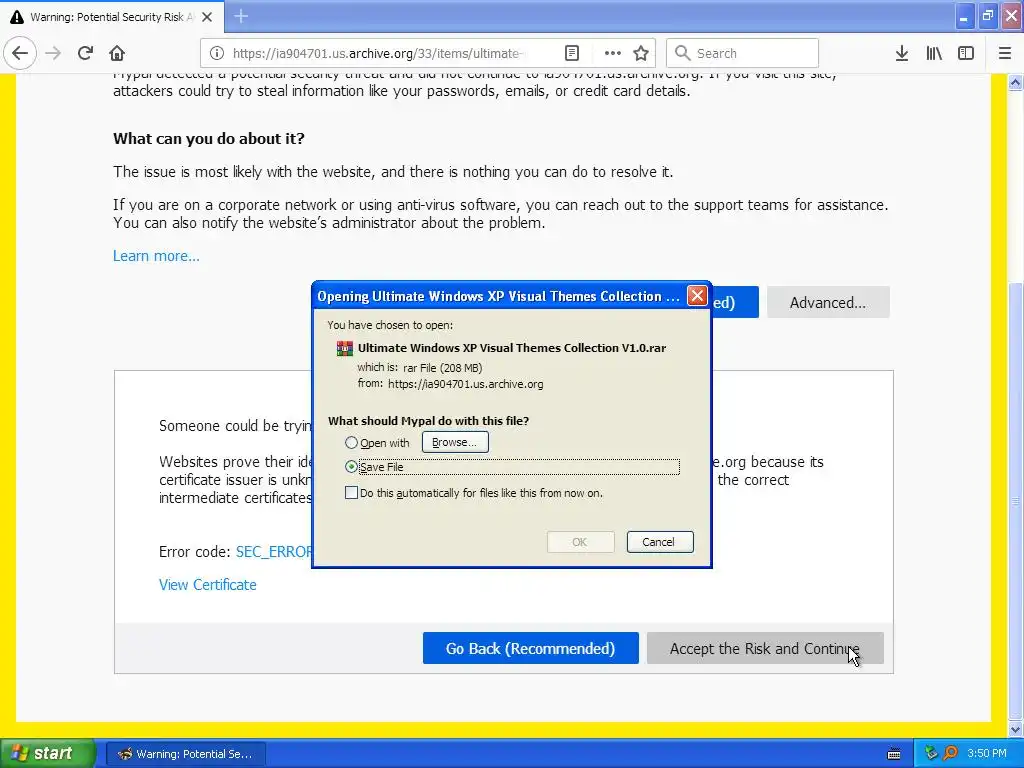Toggle Reader View icon in the address bar
This screenshot has height=768, width=1024.
click(x=572, y=53)
